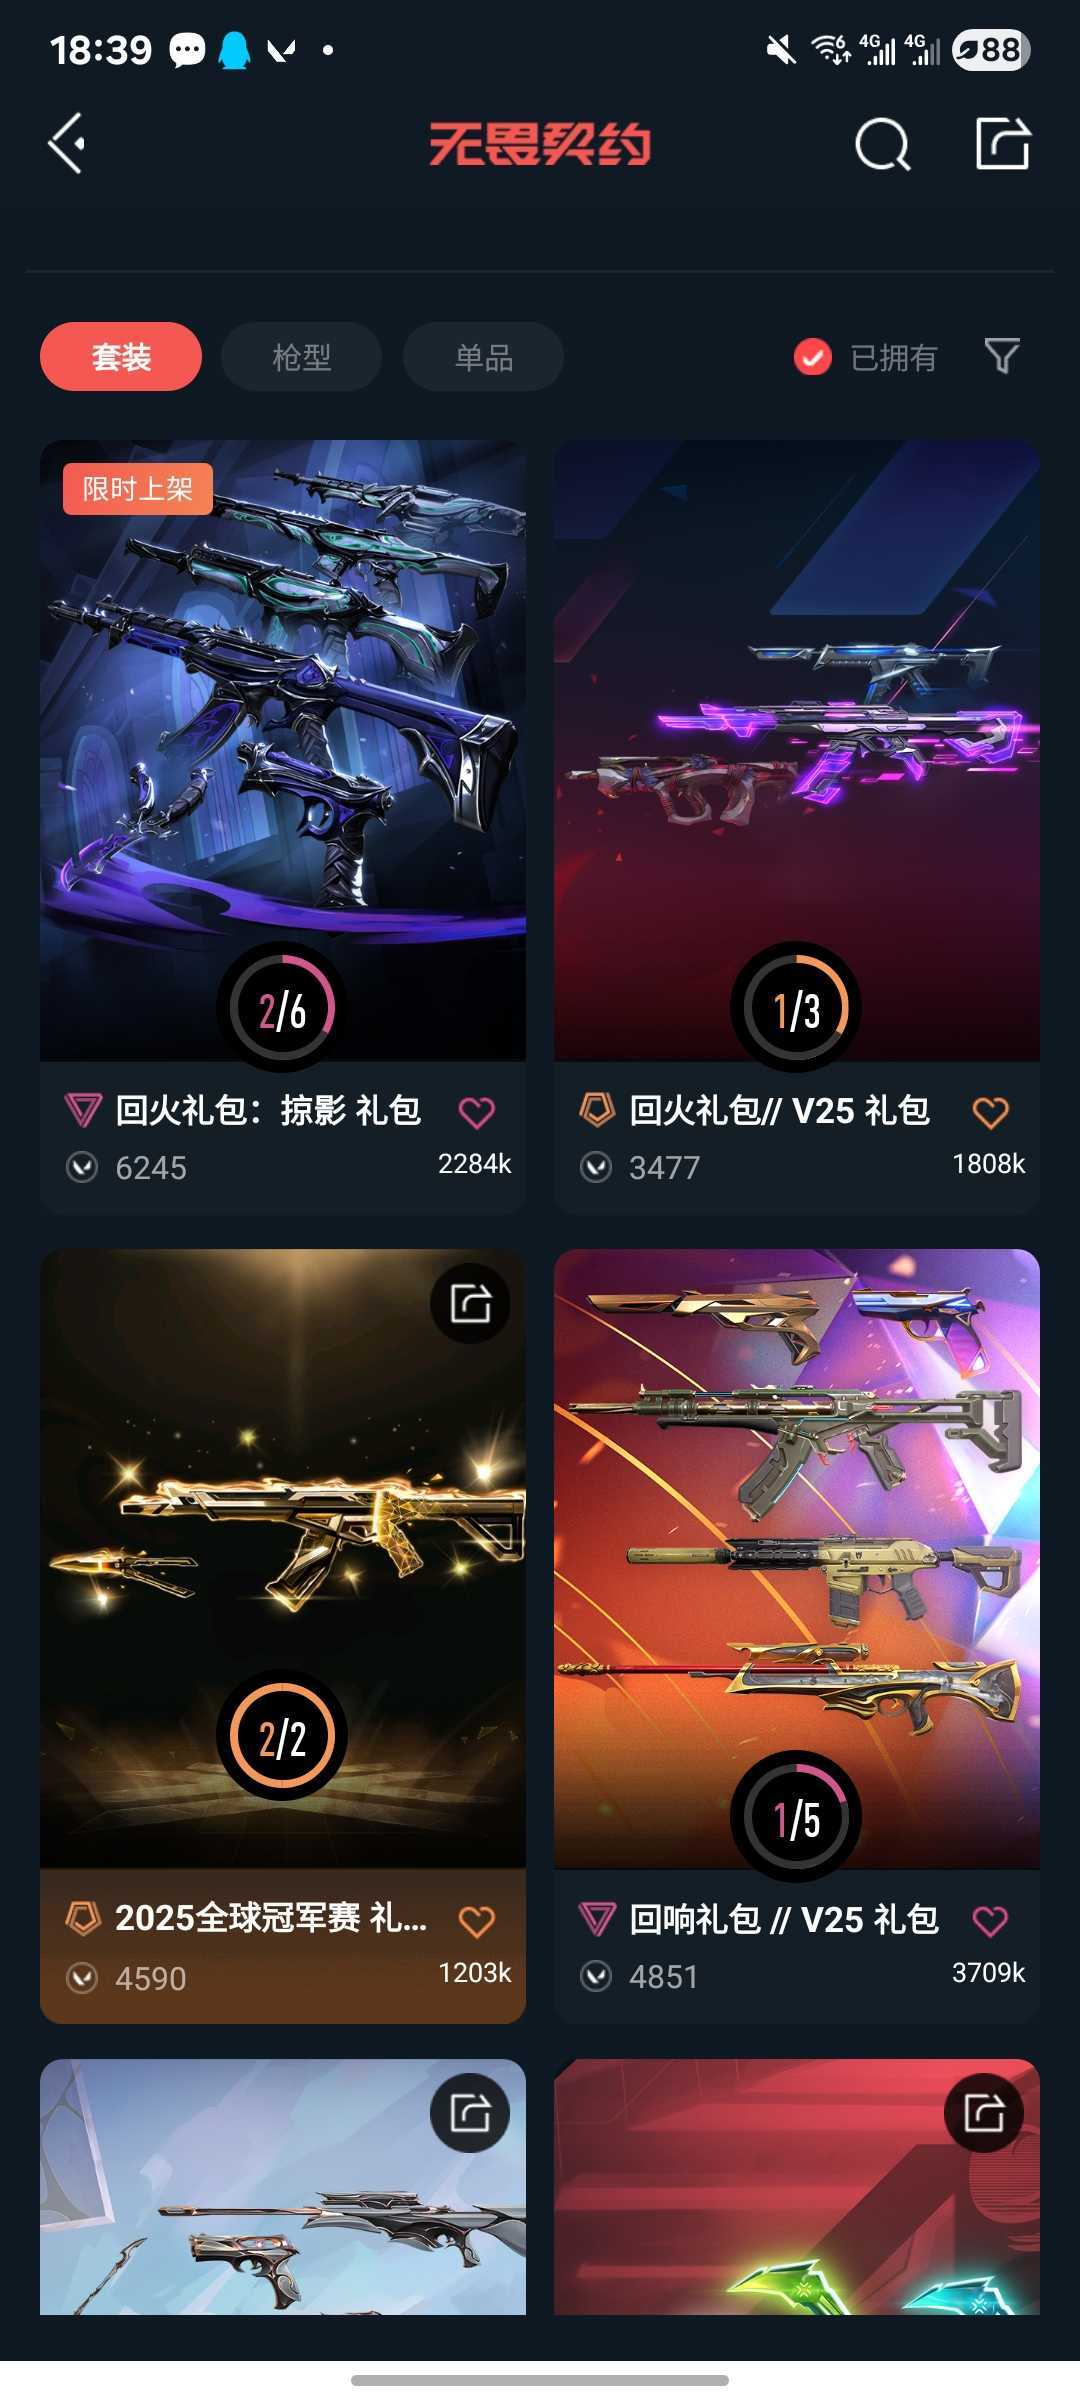Share the silver sniper bundle card
The height and width of the screenshot is (2400, 1080).
470,2113
